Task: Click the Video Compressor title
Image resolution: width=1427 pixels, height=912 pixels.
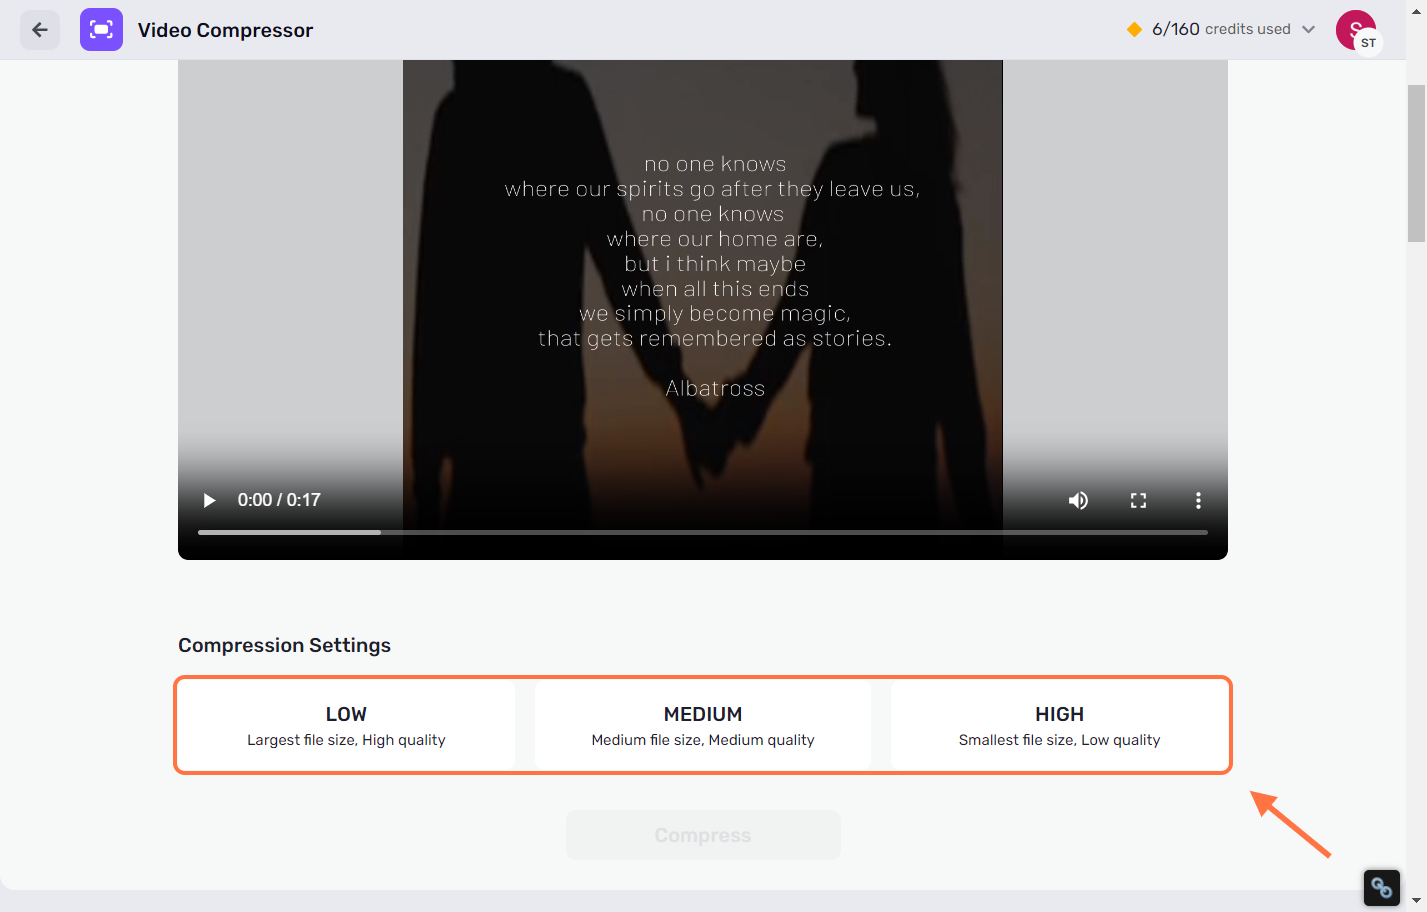Action: [225, 30]
